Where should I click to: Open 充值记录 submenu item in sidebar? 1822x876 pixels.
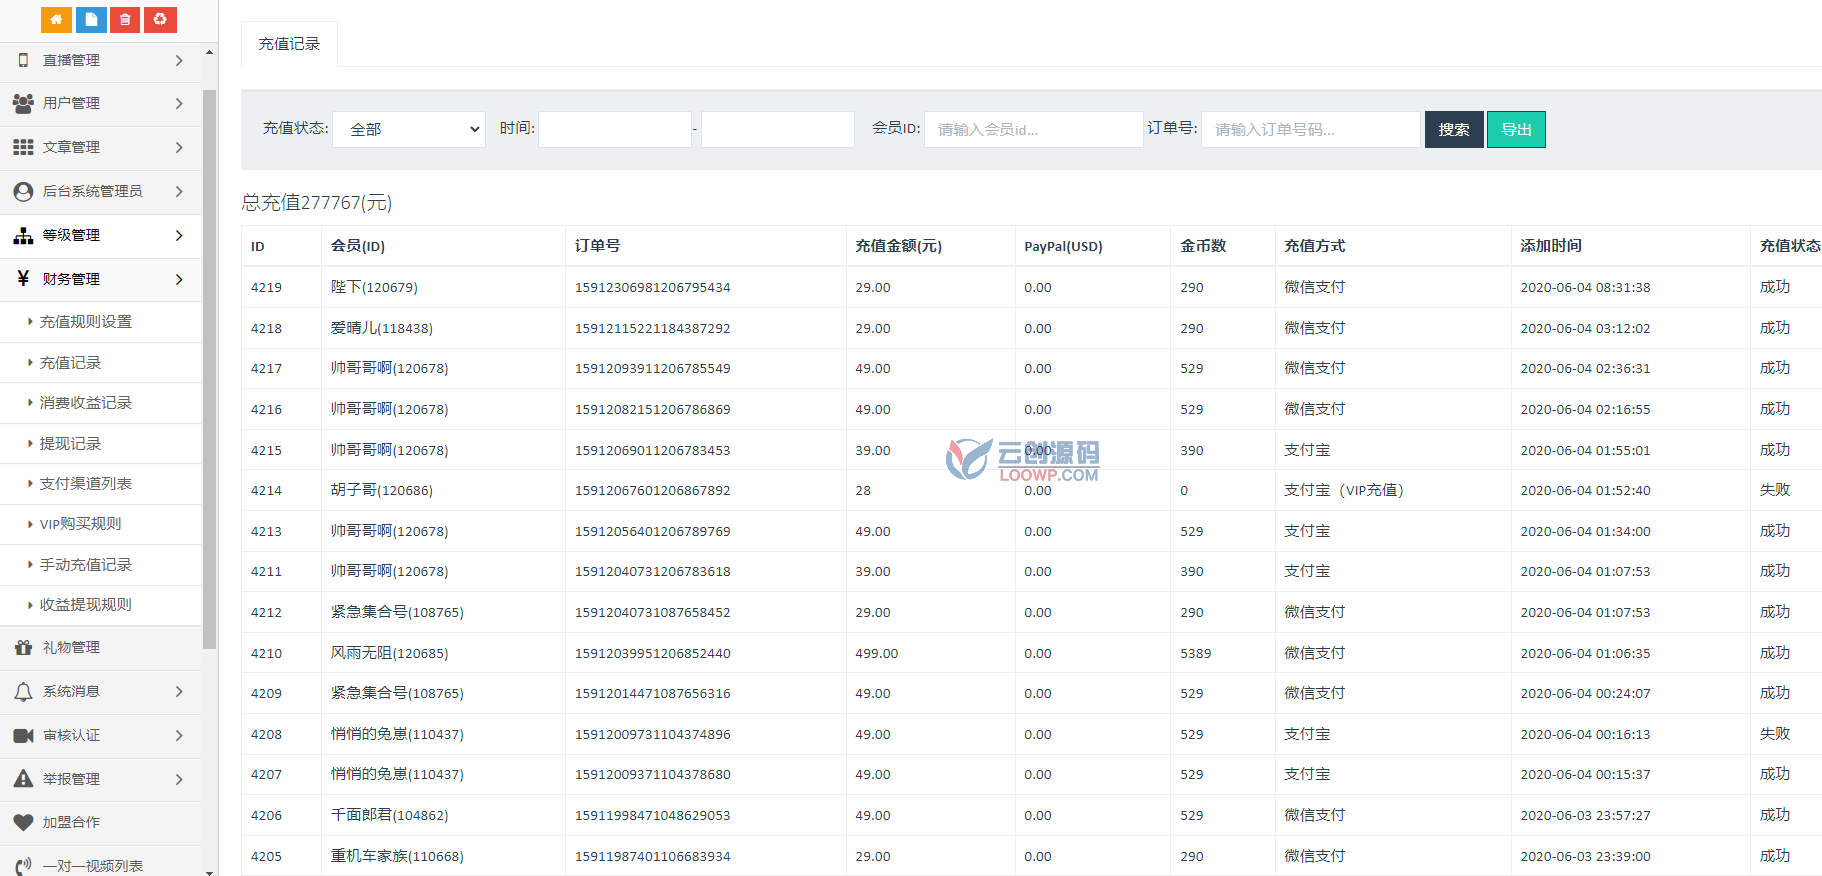[70, 362]
